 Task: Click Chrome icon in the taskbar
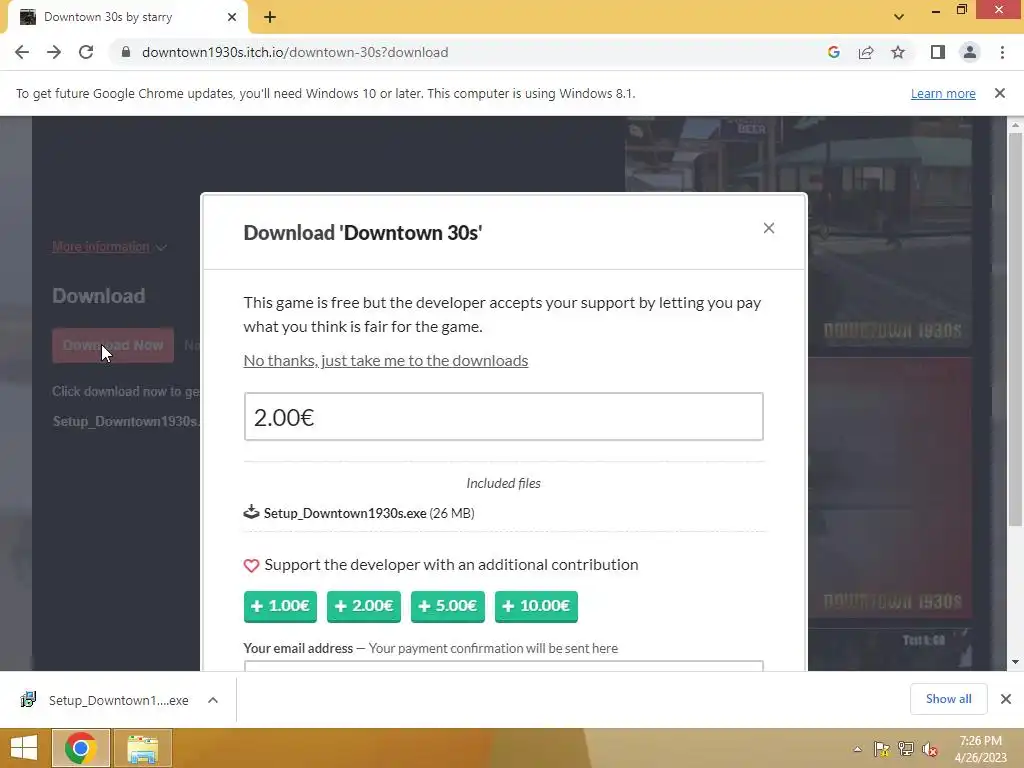click(81, 748)
